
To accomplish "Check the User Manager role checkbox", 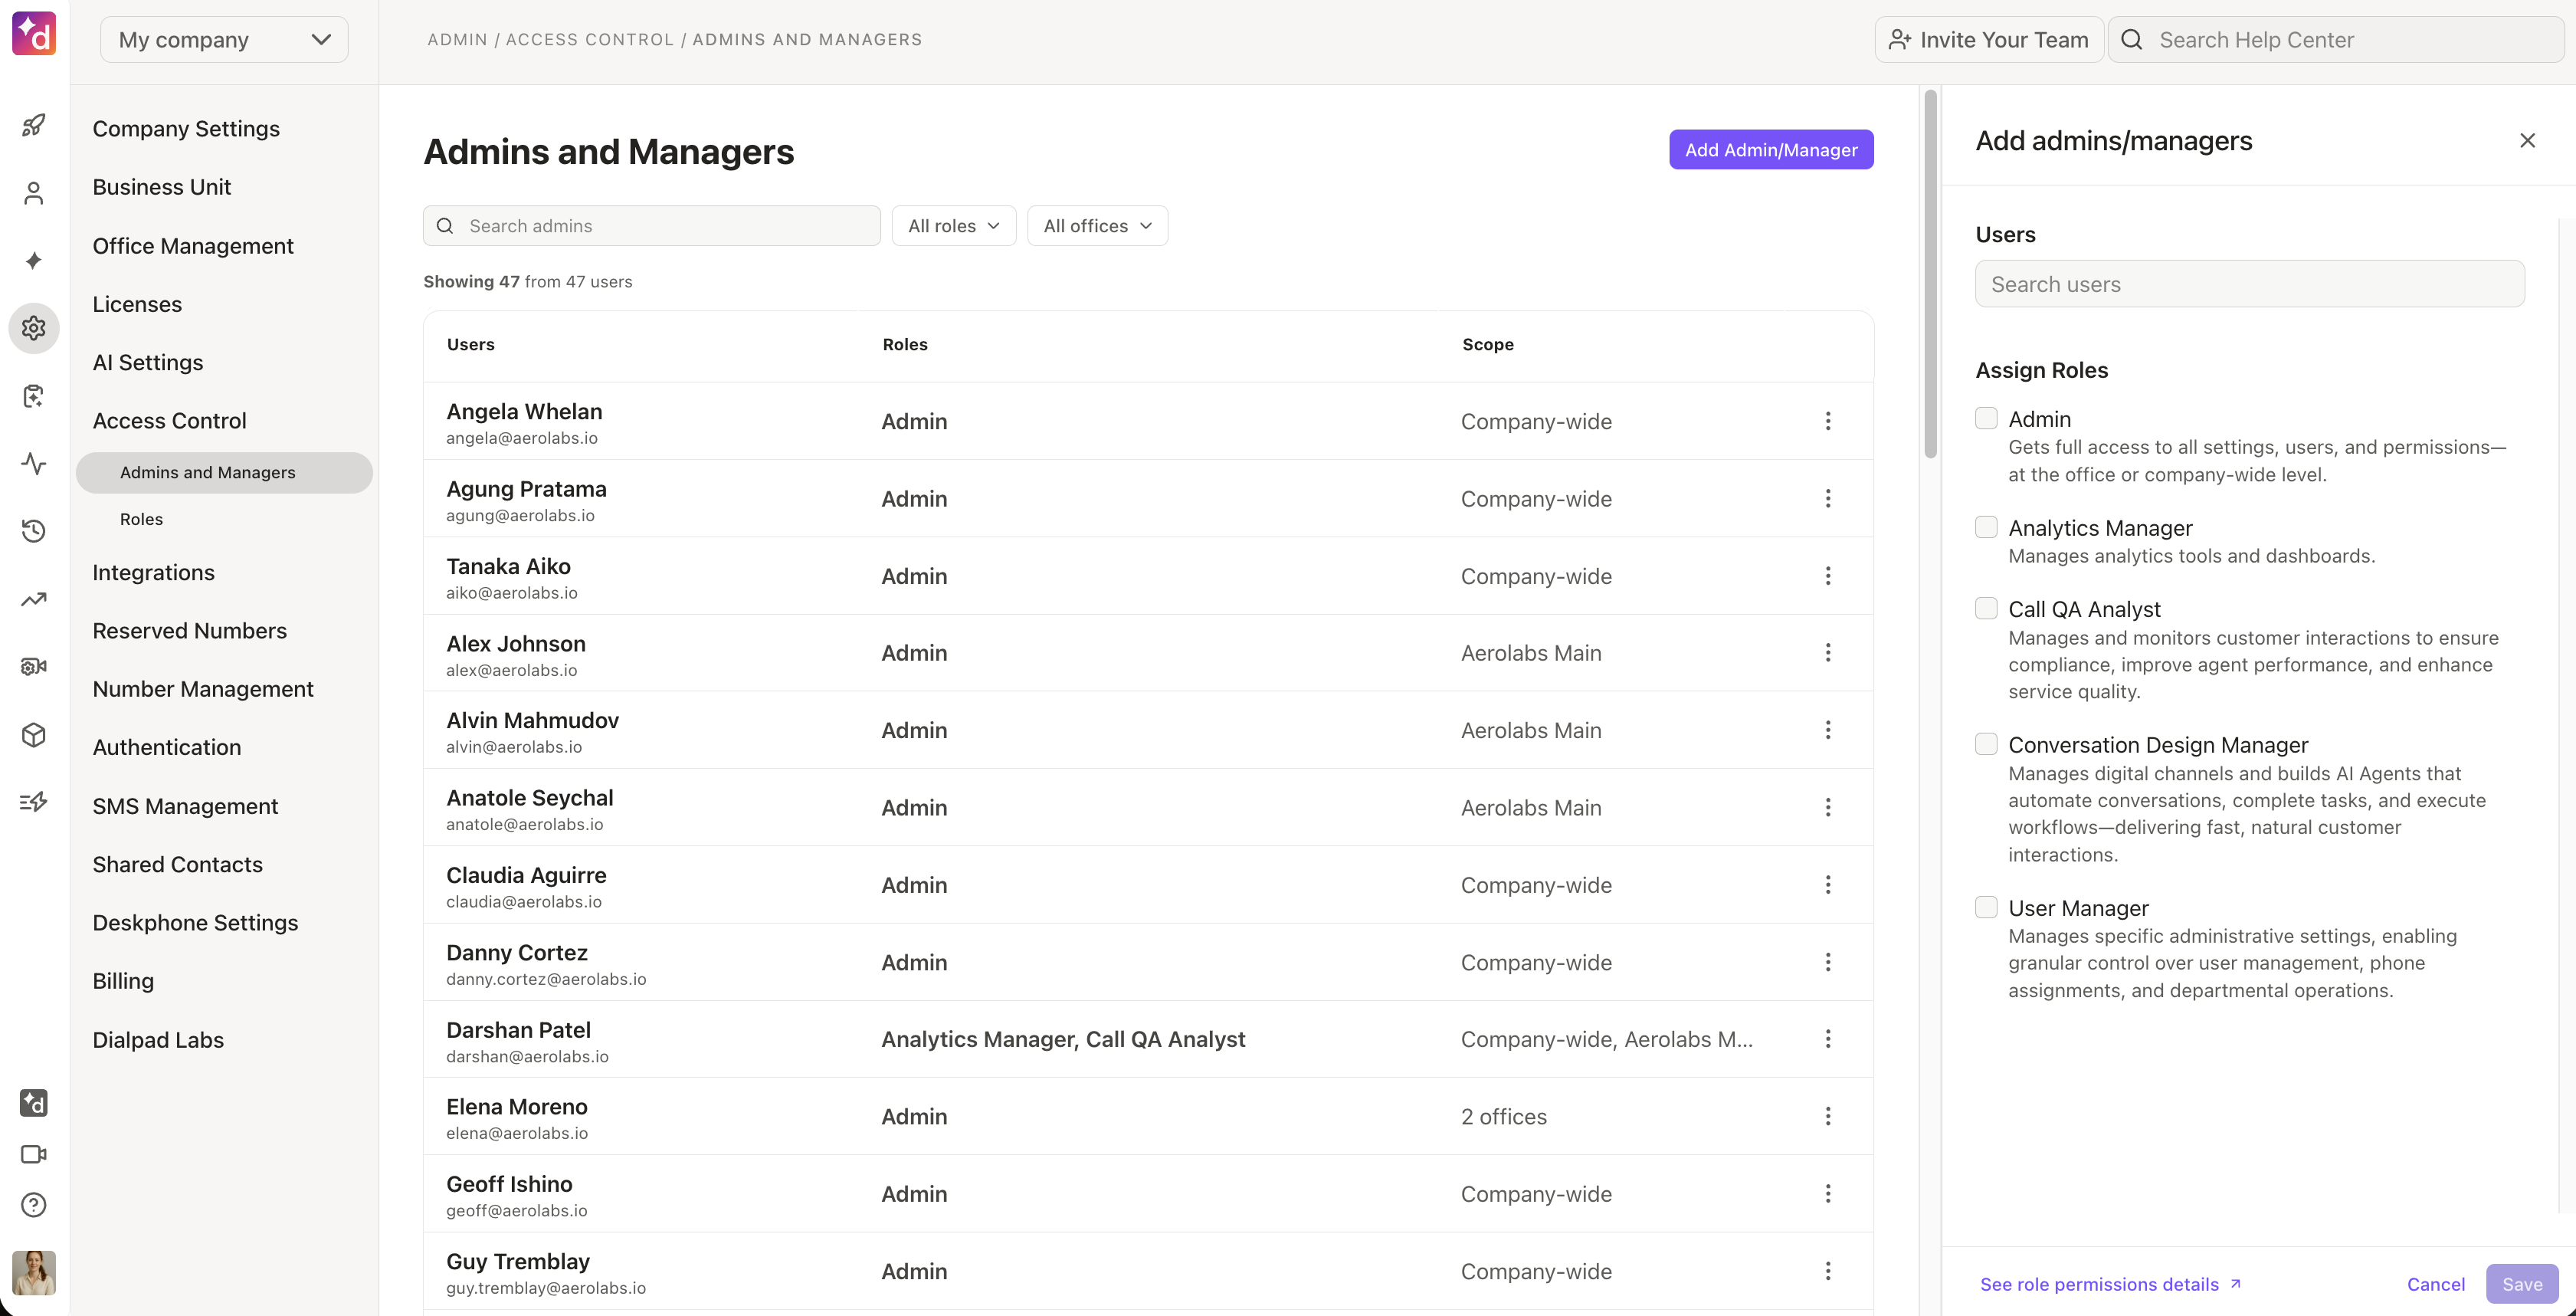I will (1986, 907).
